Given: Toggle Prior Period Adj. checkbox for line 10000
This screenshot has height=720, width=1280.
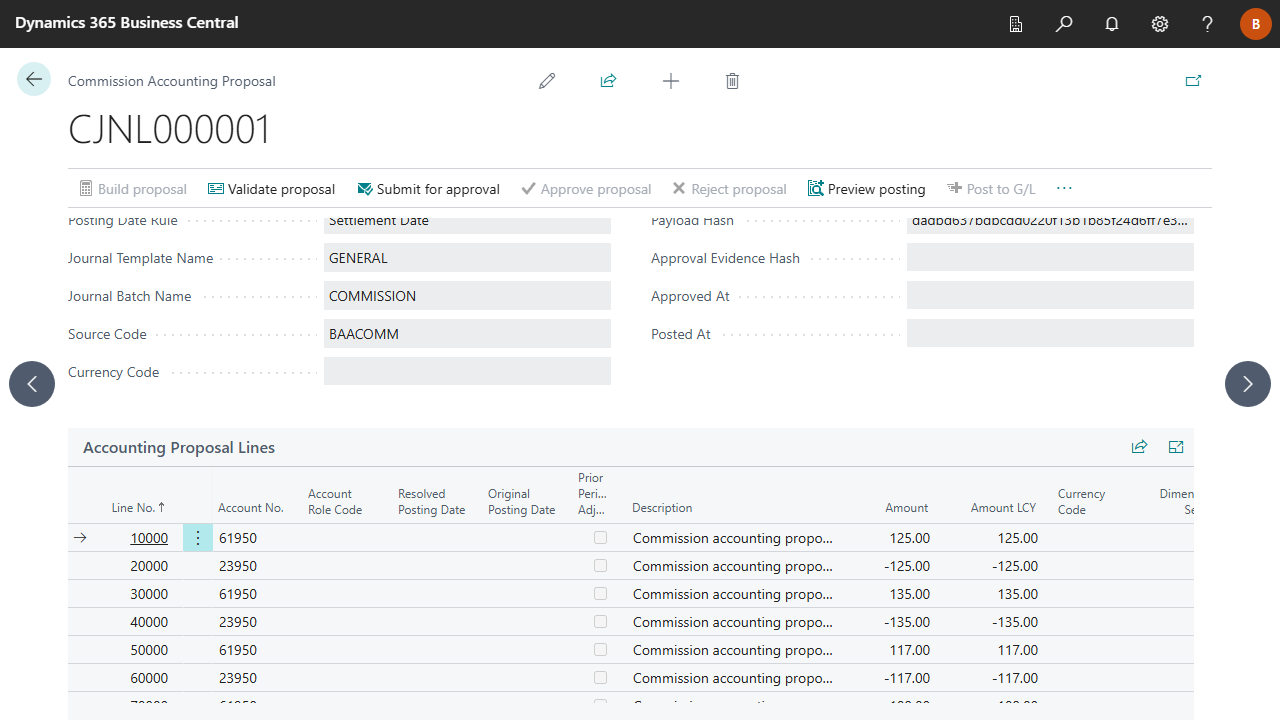Looking at the screenshot, I should [x=600, y=538].
